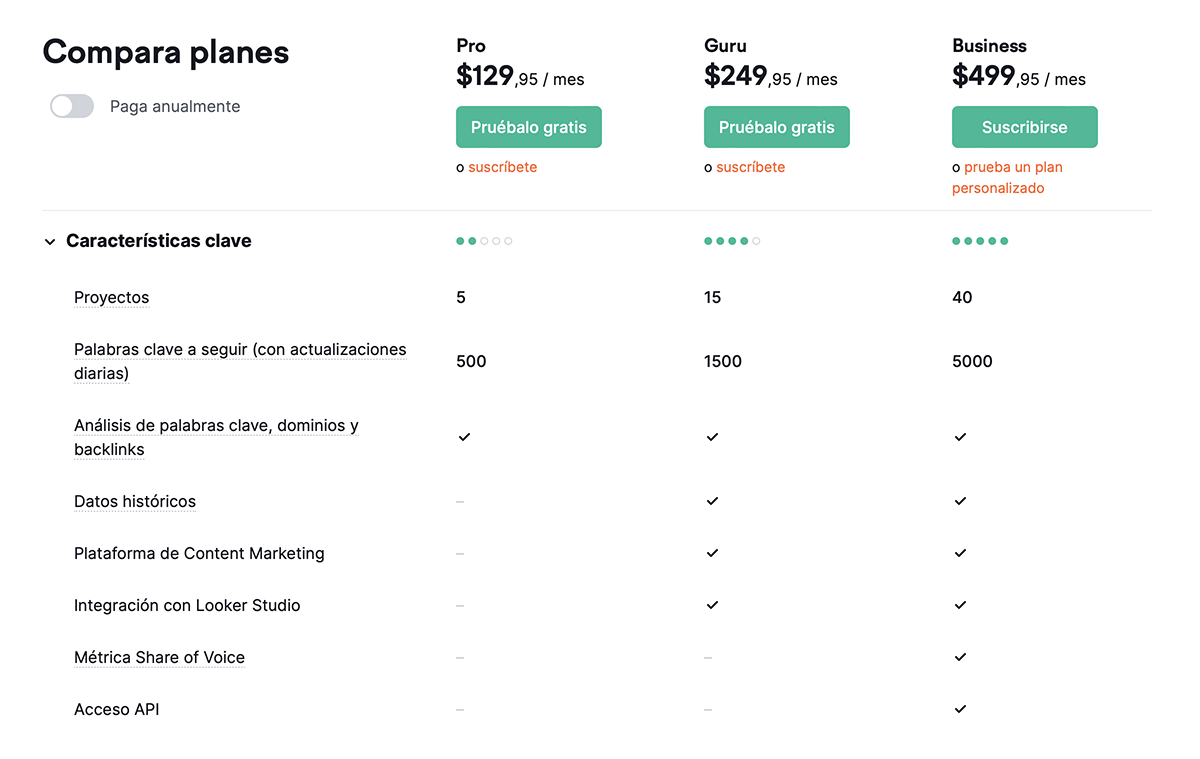Click Business checkmark for Métrica Share of Voice
Screen dimensions: 1200x759
tap(960, 657)
